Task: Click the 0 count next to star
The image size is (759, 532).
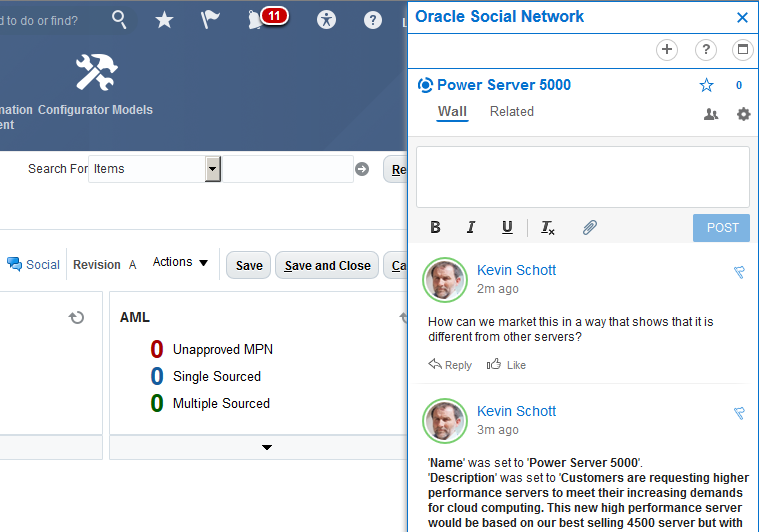Action: [739, 85]
